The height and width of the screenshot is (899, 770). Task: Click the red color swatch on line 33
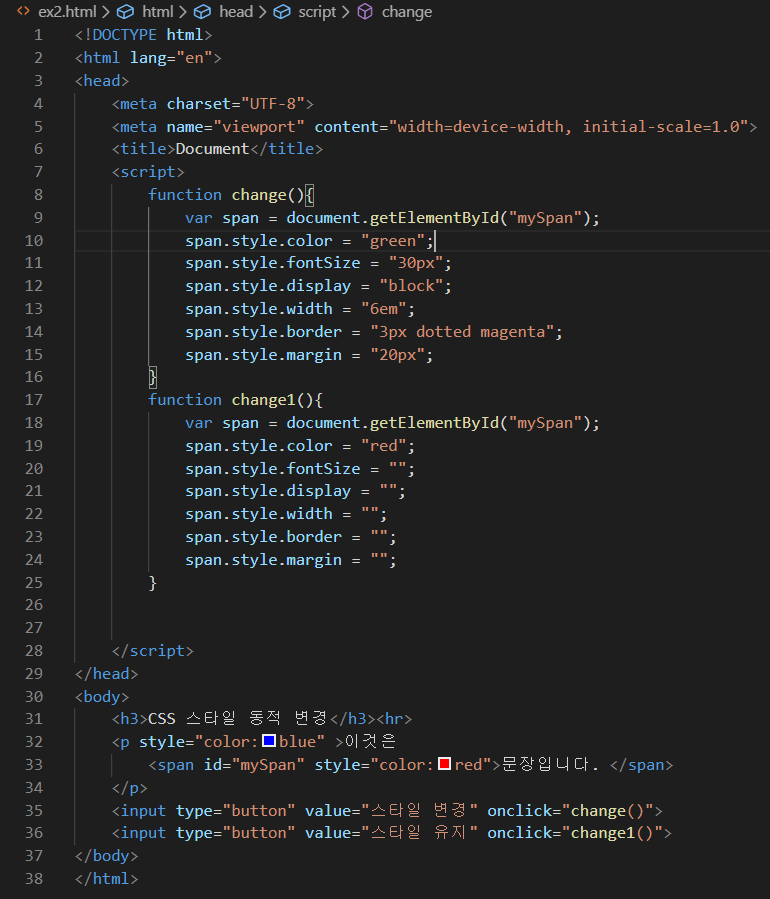click(x=444, y=764)
